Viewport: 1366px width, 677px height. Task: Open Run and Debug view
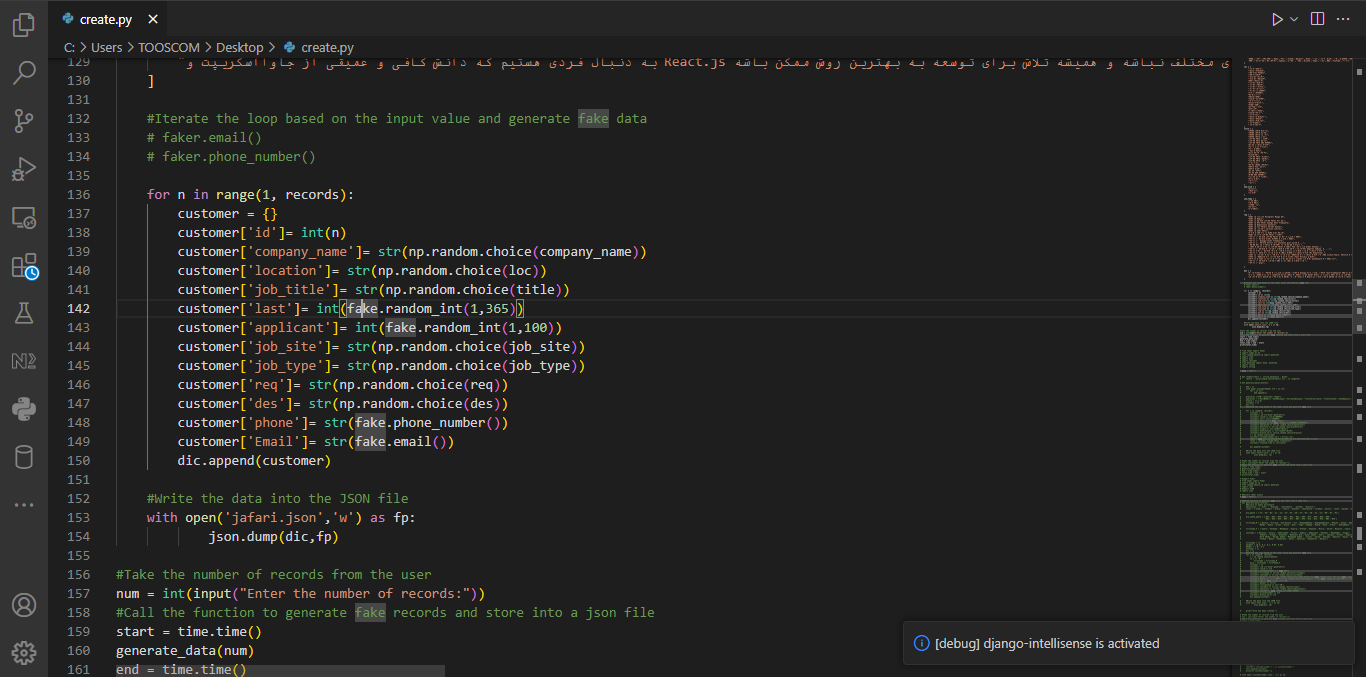coord(23,168)
